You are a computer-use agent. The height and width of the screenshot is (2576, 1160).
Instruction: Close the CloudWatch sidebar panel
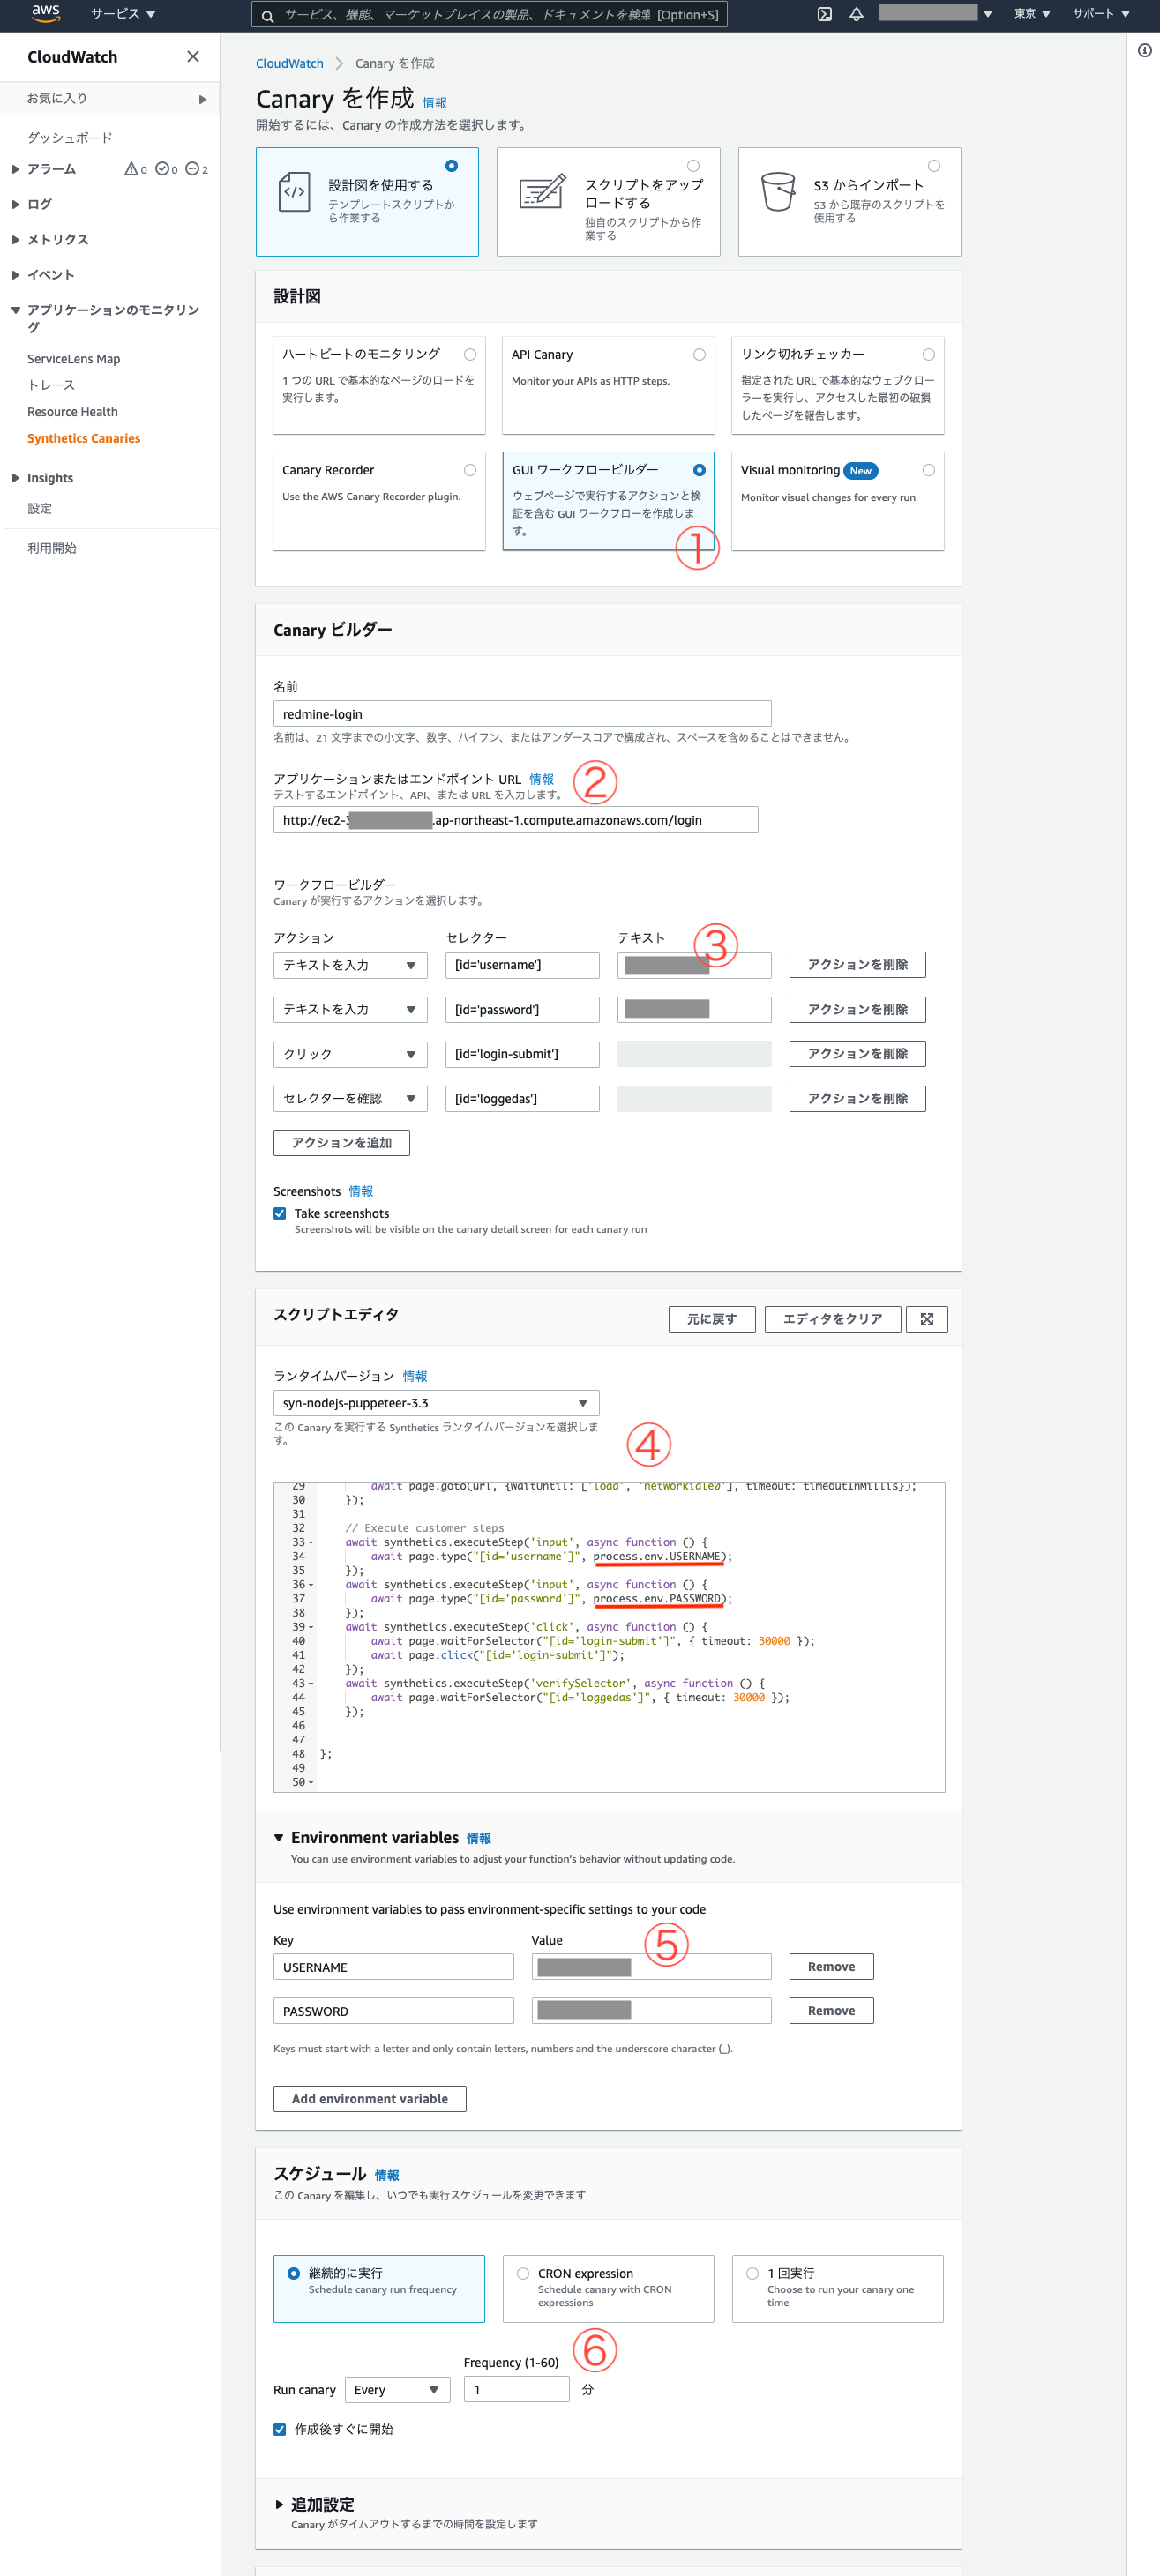point(193,57)
